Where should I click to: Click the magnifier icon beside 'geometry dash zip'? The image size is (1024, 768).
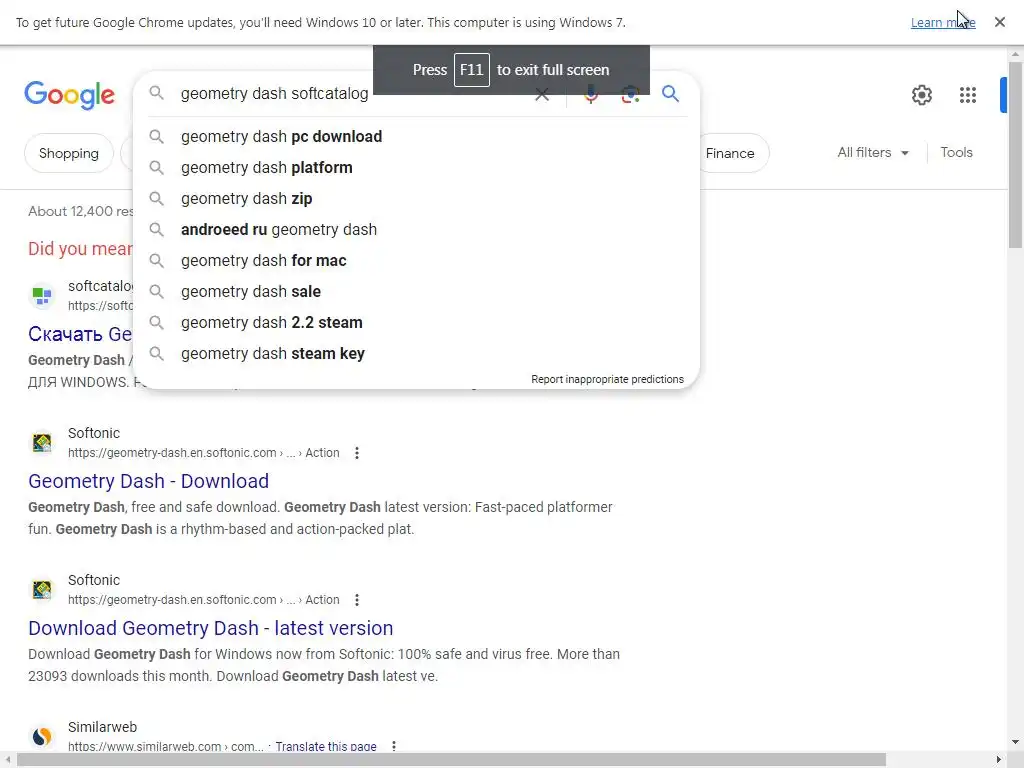click(156, 199)
